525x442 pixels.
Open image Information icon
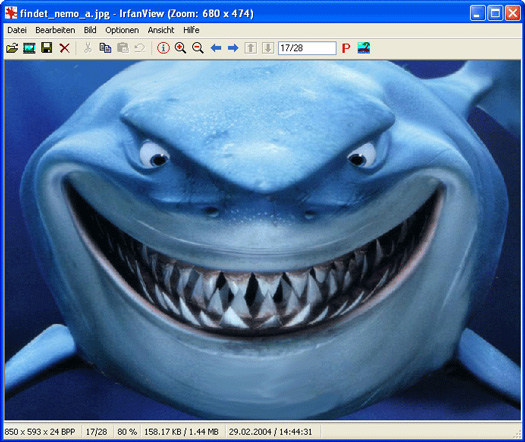(x=163, y=48)
